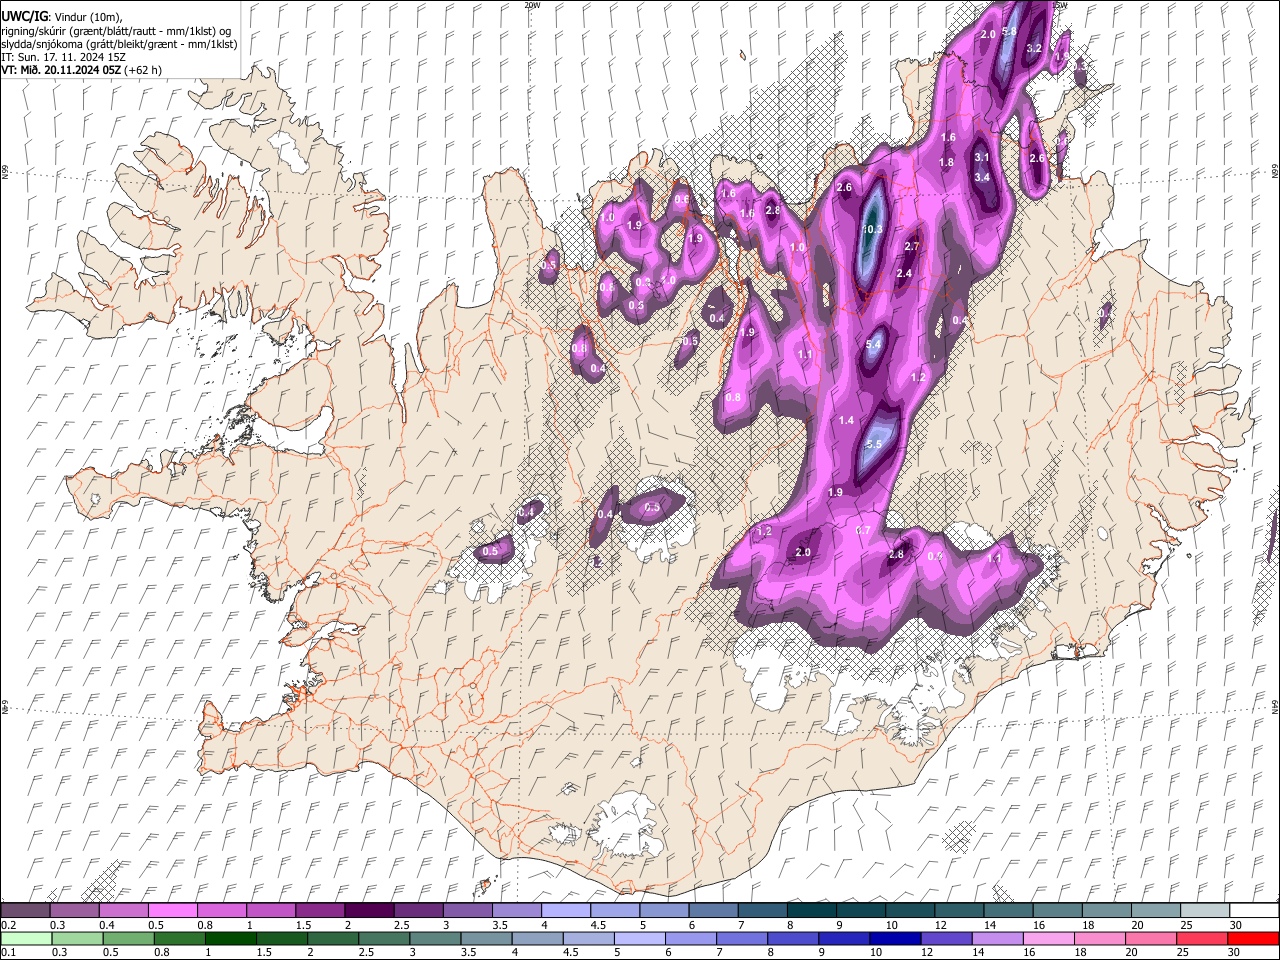Select the 8–9 dark teal snow-scale swatch
Viewport: 1280px width, 960px height.
810,911
